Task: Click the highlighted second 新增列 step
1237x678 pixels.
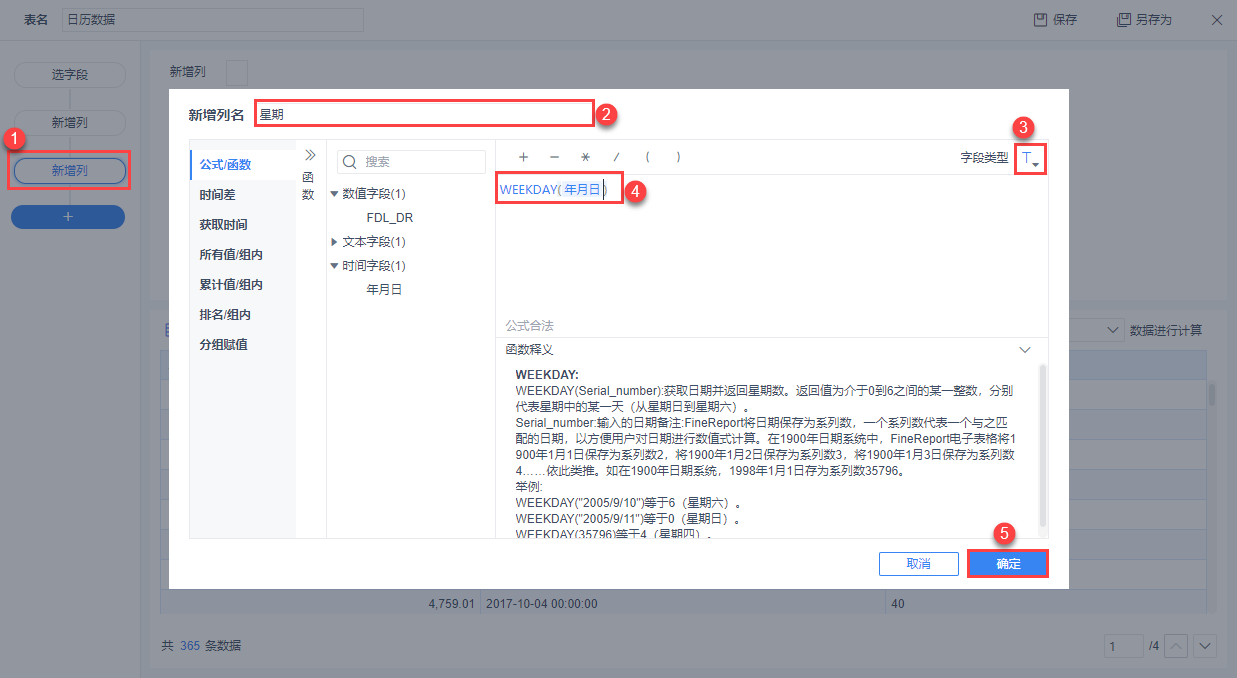Action: (x=69, y=171)
